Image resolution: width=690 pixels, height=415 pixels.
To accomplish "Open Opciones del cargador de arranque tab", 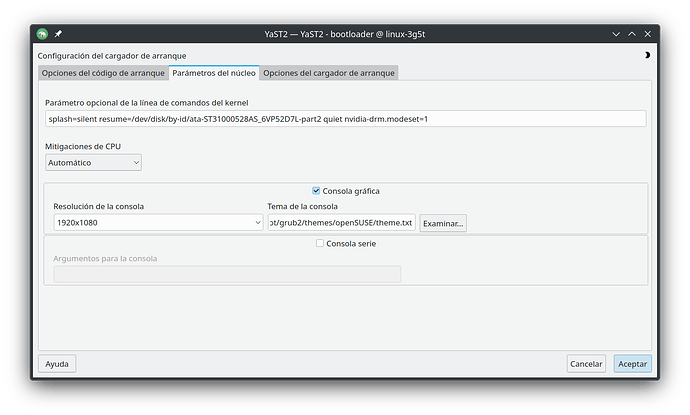I will pyautogui.click(x=329, y=73).
